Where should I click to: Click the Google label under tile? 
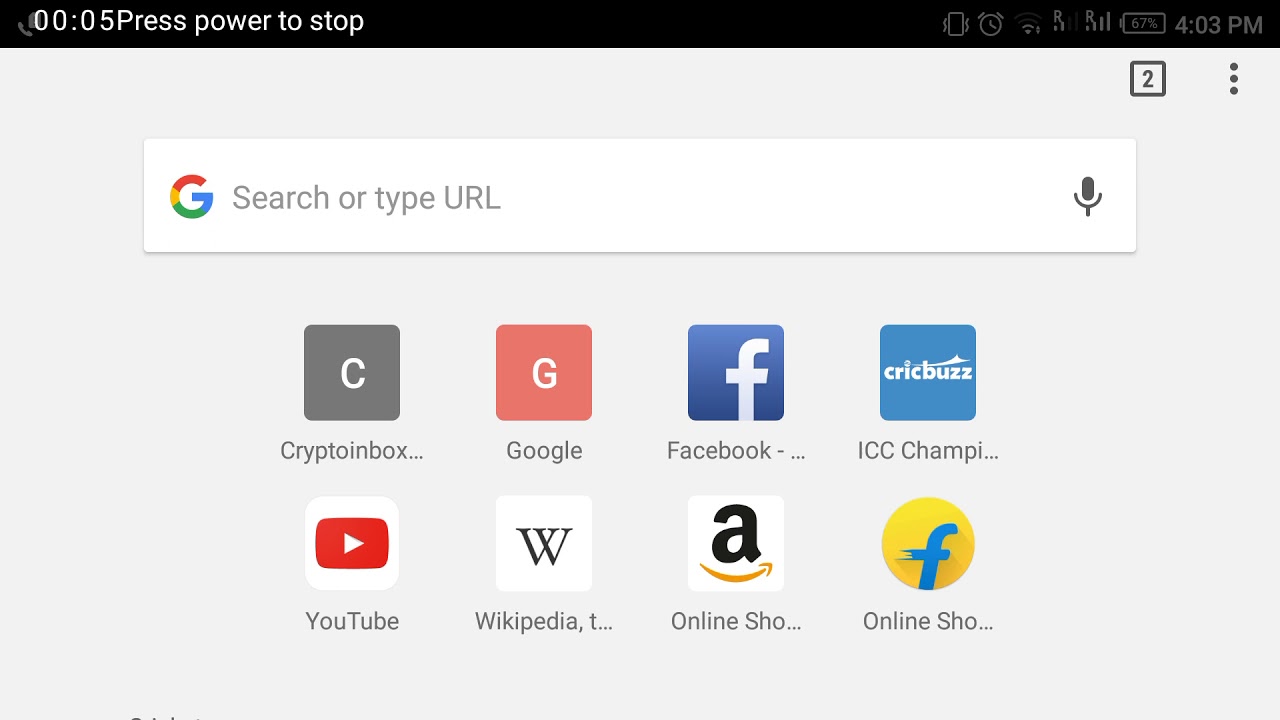pyautogui.click(x=544, y=451)
